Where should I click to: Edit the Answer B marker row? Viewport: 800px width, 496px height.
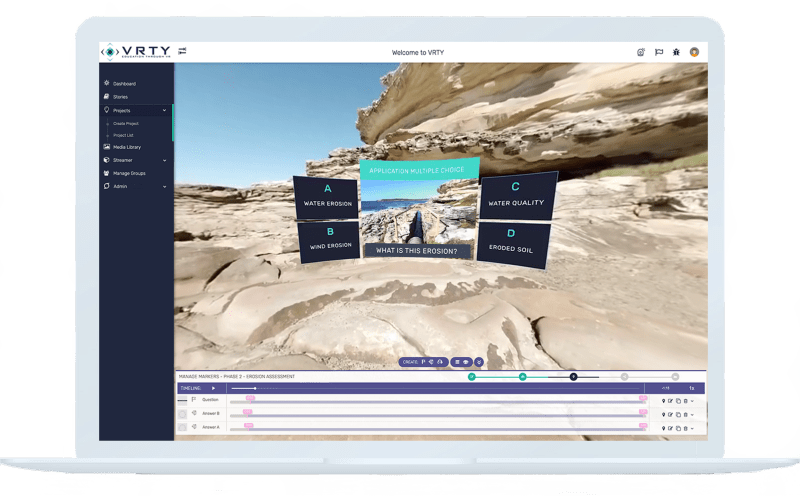click(x=670, y=414)
